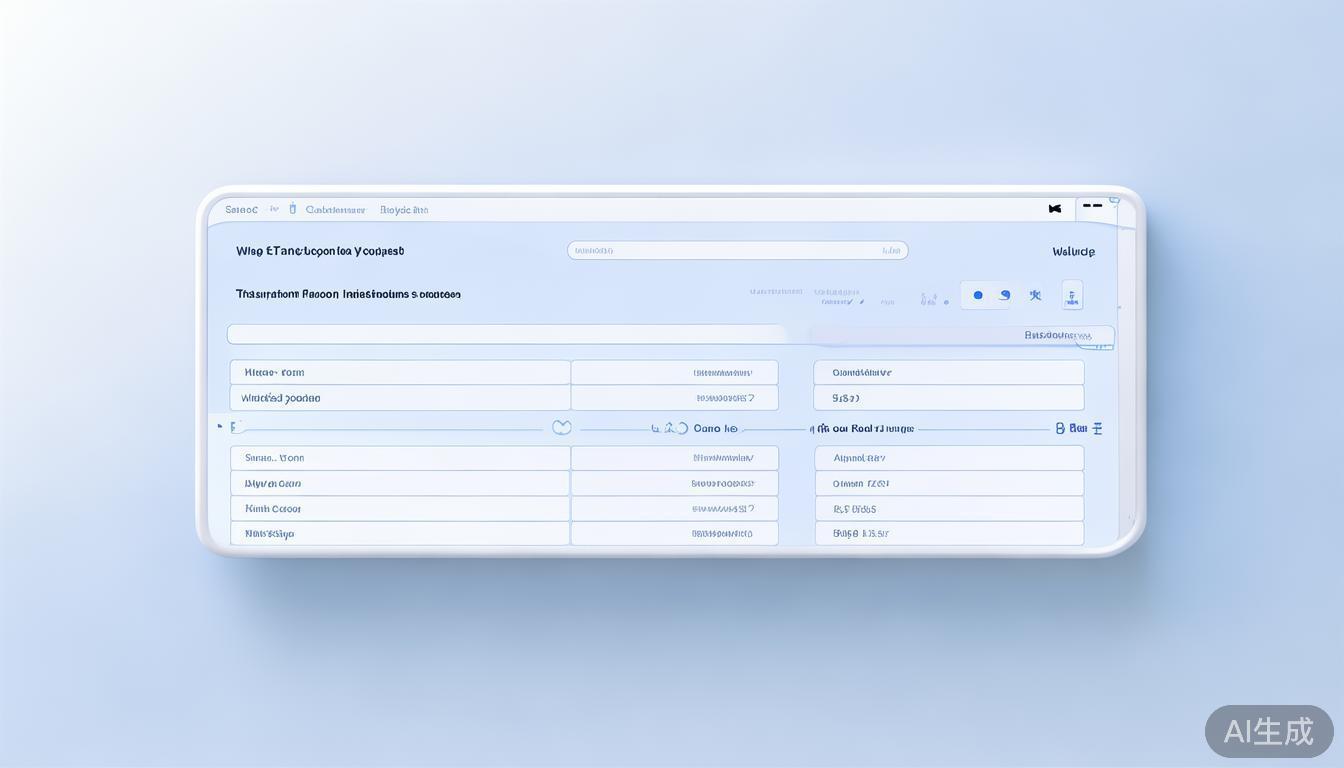Click the lines icon at divider's right end

(x=1097, y=428)
